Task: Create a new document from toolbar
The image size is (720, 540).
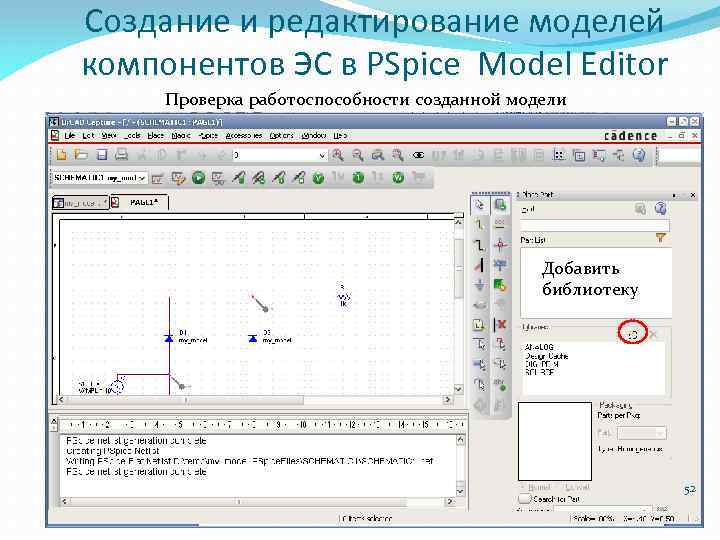Action: [61, 155]
